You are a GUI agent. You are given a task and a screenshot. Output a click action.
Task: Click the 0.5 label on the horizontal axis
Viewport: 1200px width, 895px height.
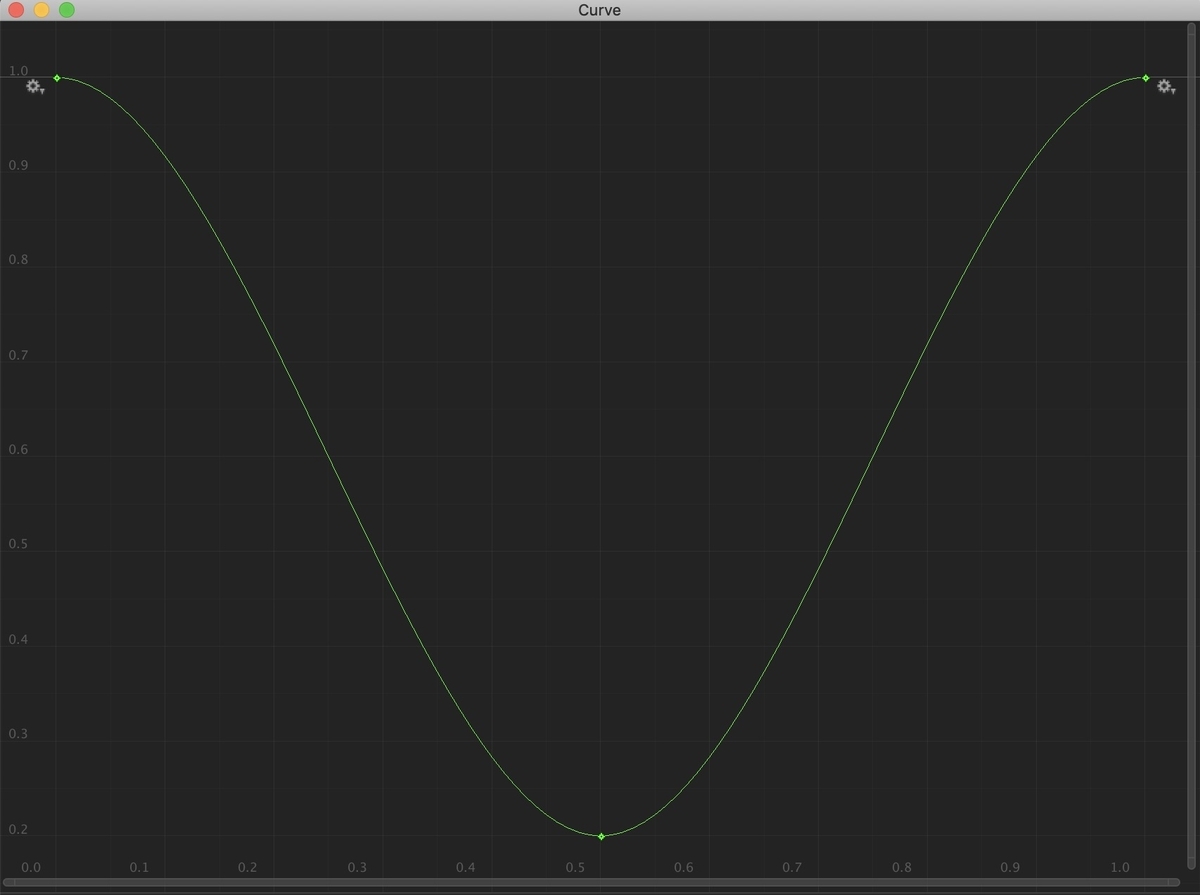point(574,867)
